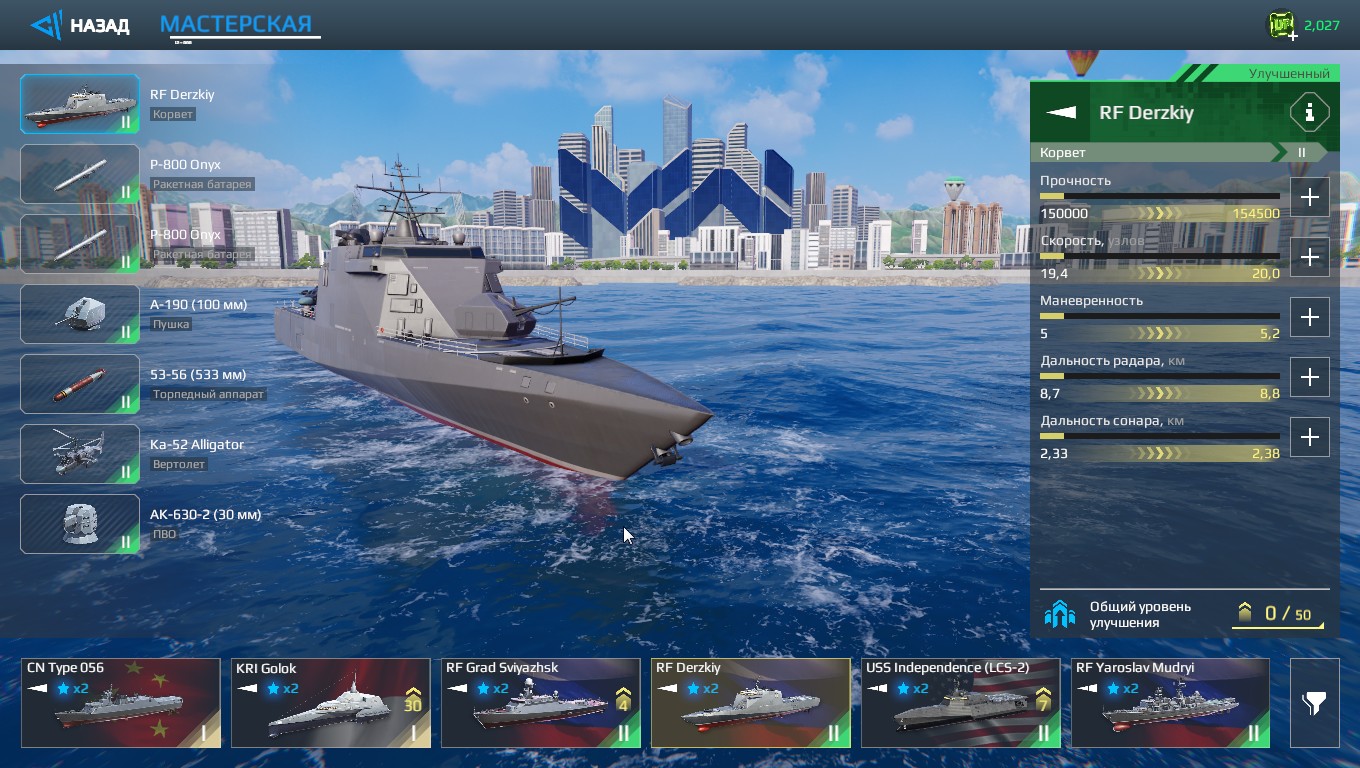This screenshot has width=1360, height=768.
Task: Choose the RF Yaroslav Mudryi ship card
Action: [x=1170, y=703]
